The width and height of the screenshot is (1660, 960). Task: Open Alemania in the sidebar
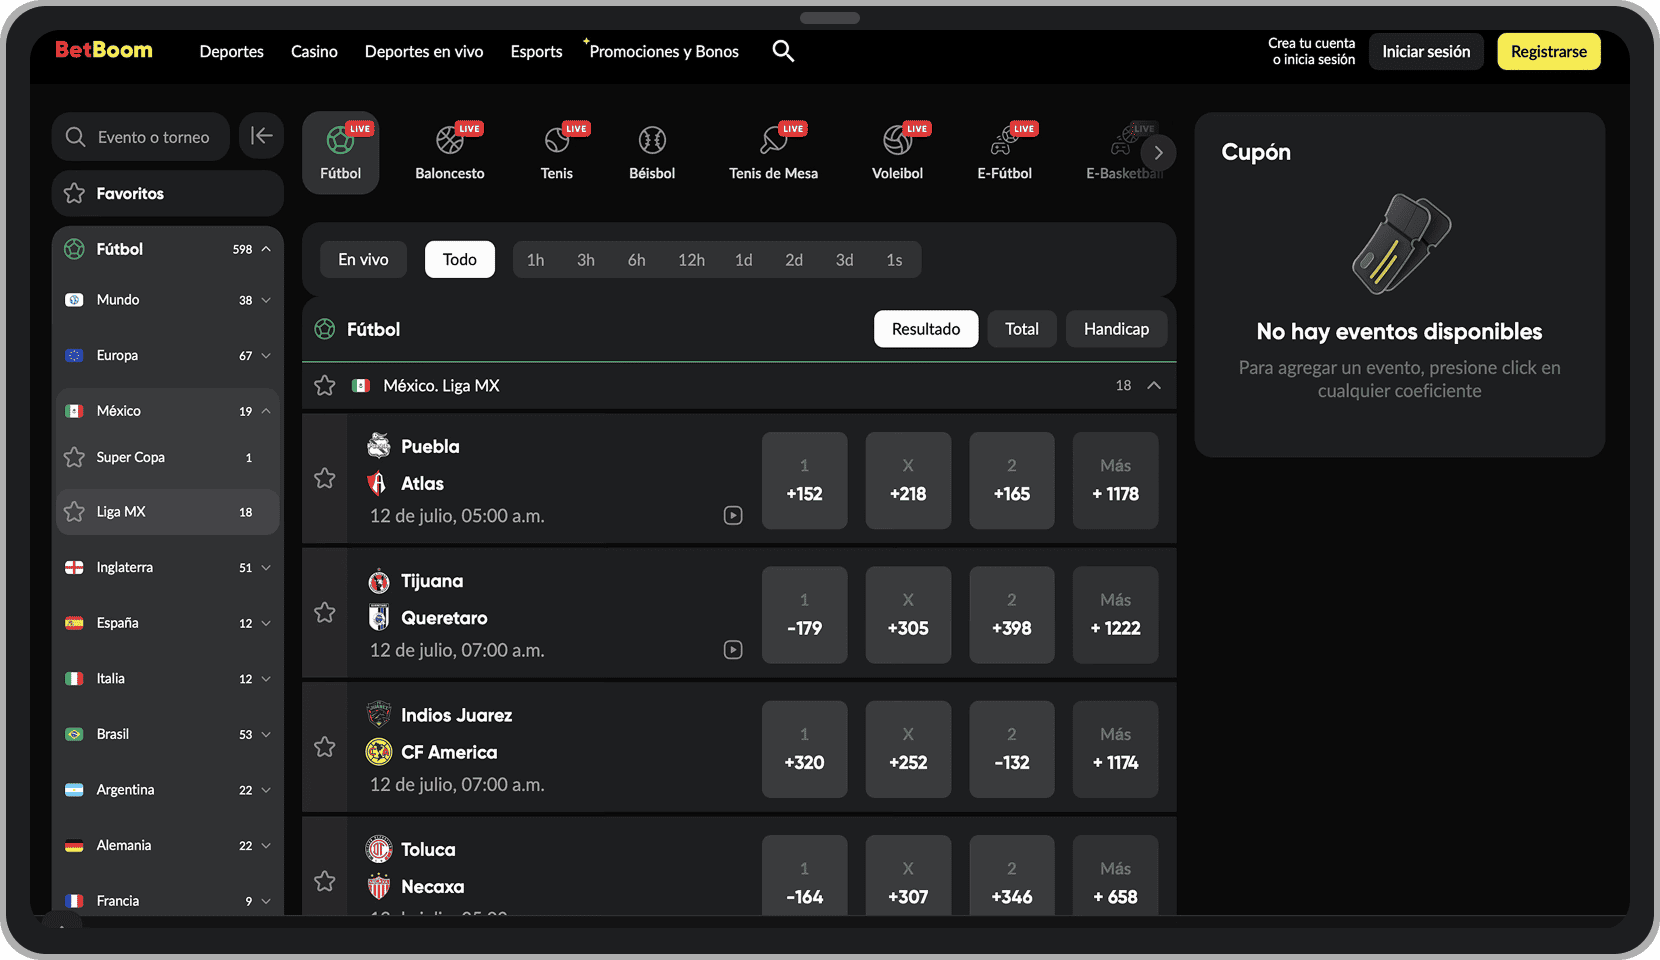pos(168,846)
